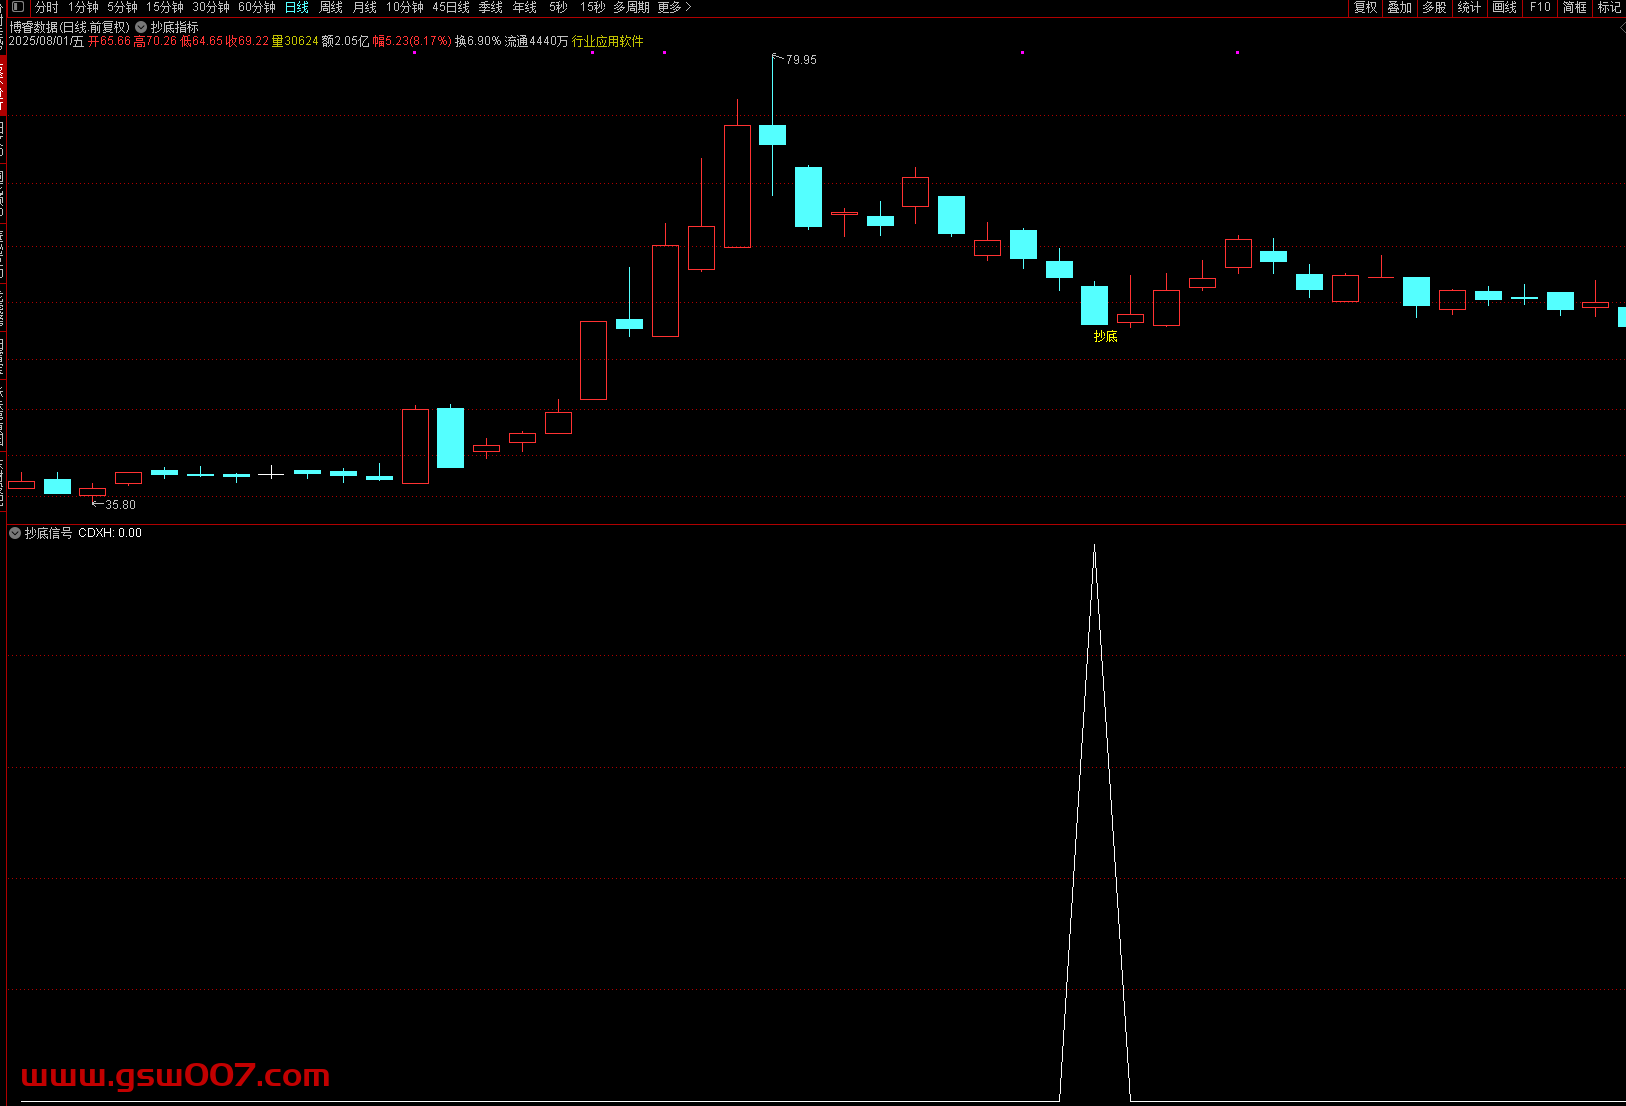
Task: Open the F10 company info
Action: [x=1540, y=7]
